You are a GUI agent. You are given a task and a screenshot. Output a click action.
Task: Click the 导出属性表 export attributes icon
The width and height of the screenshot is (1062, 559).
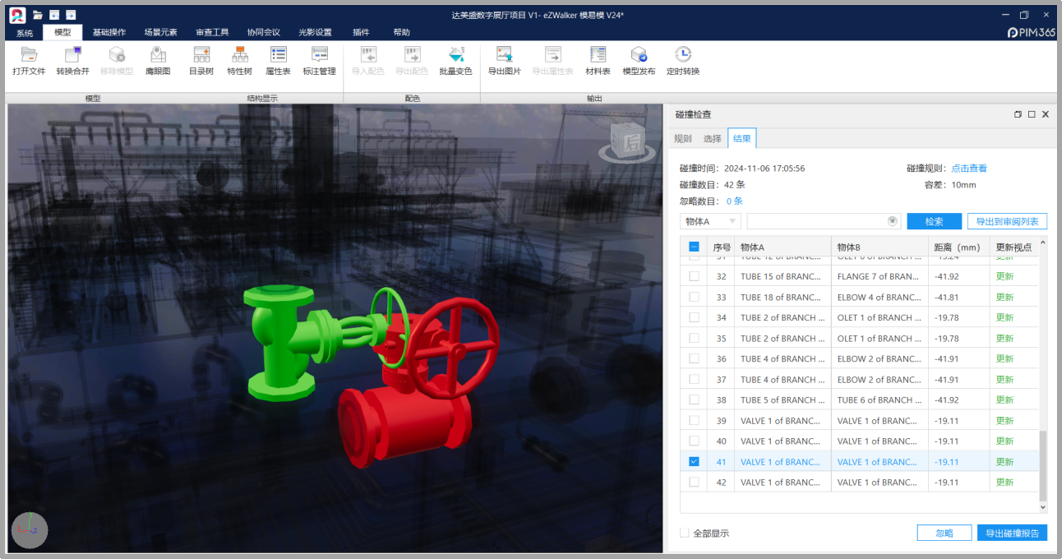coord(553,55)
